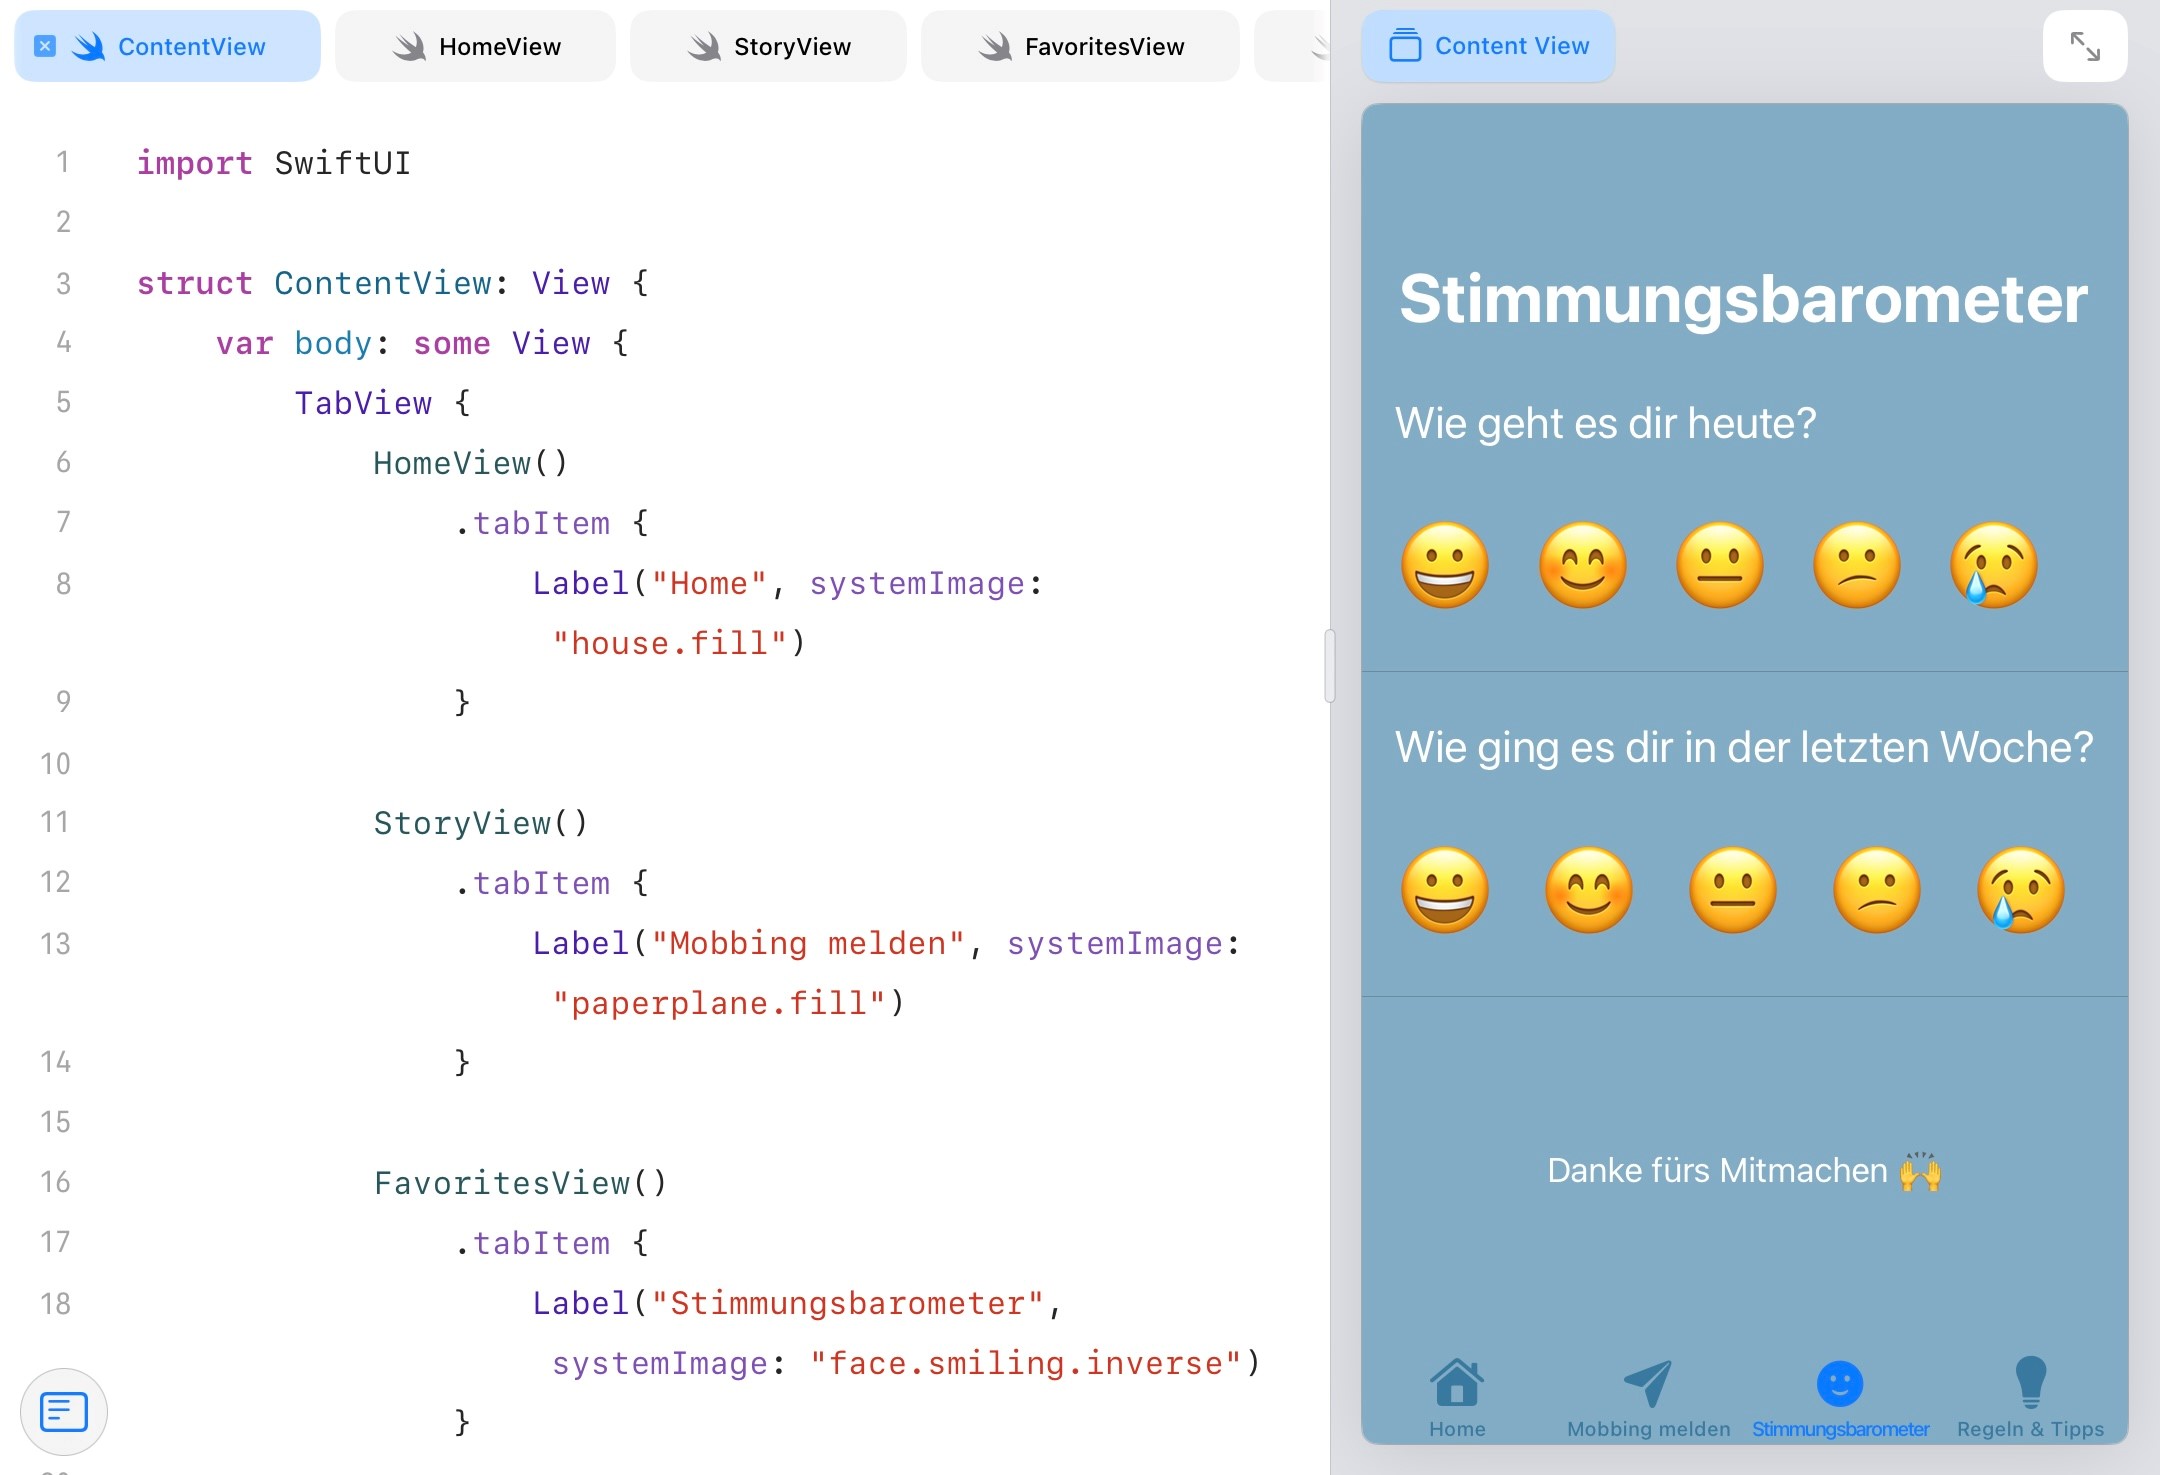The height and width of the screenshot is (1475, 2160).
Task: Choose the confused face emoji for today
Action: pos(1857,565)
